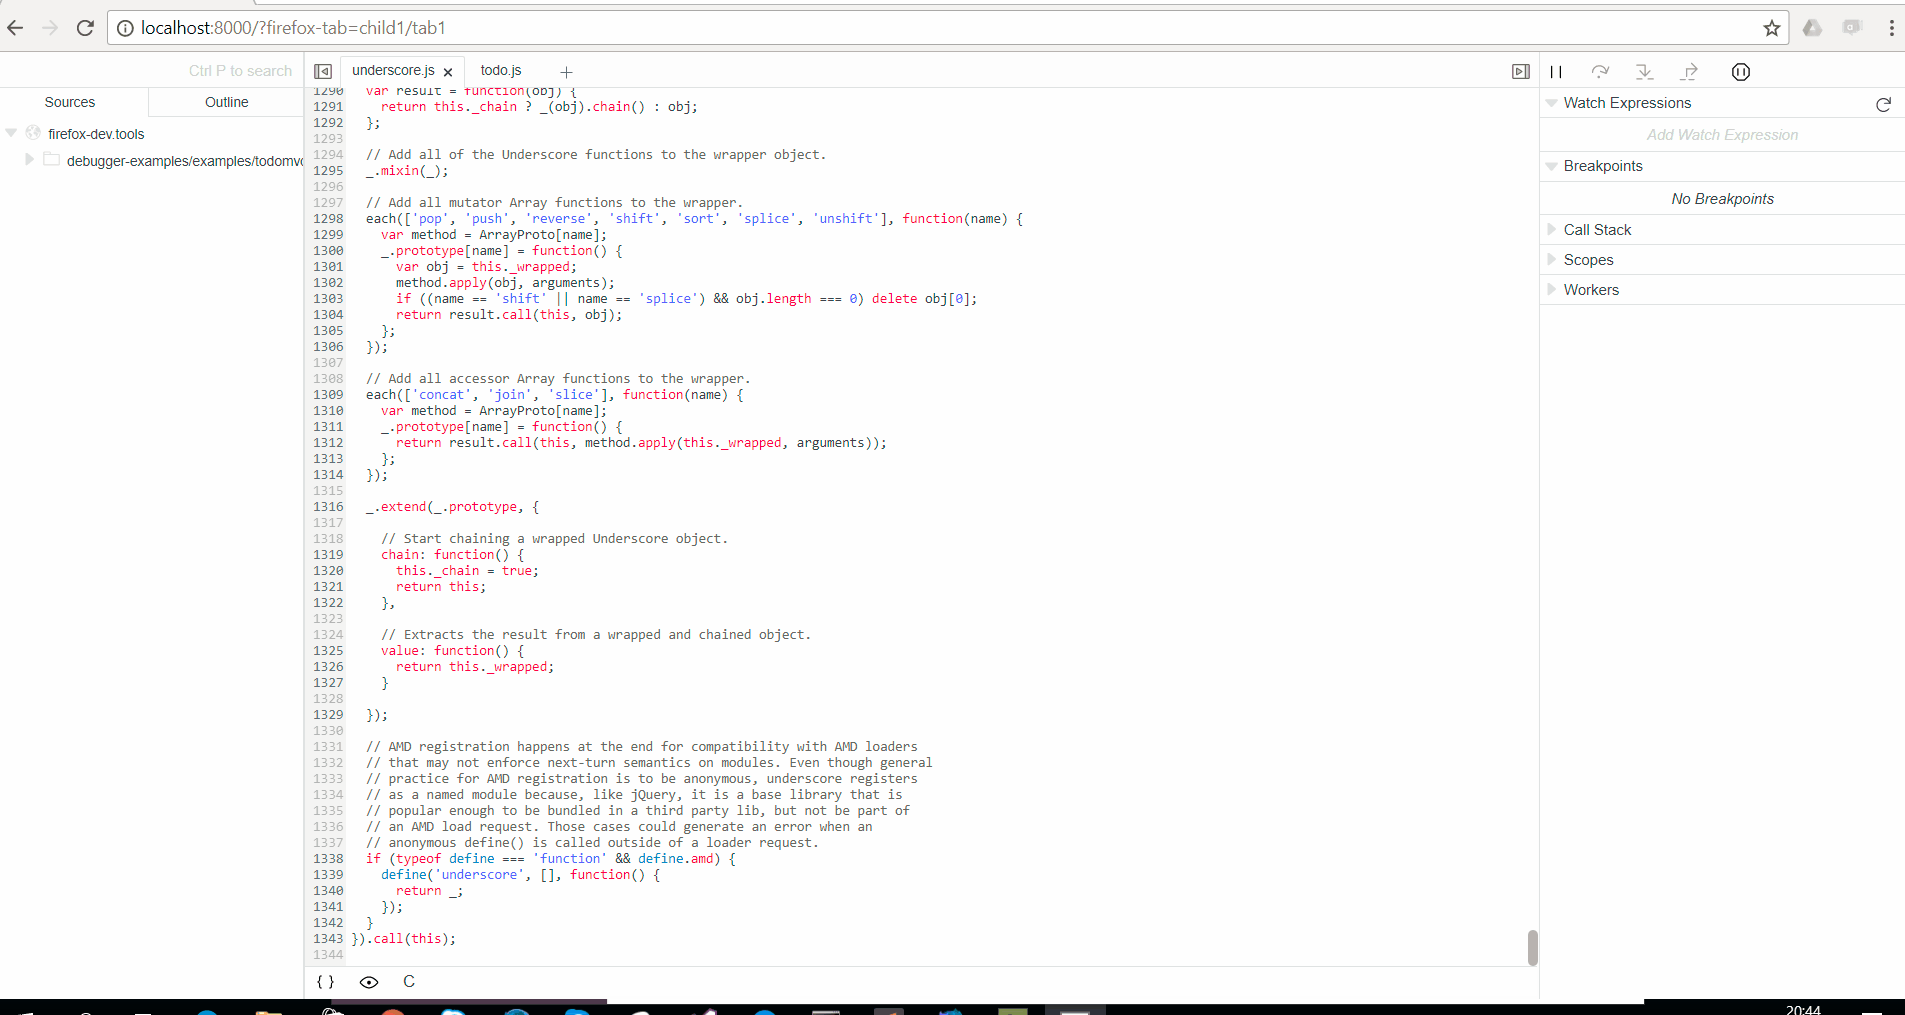1905x1015 pixels.
Task: Switch to the Outline tab
Action: (225, 101)
